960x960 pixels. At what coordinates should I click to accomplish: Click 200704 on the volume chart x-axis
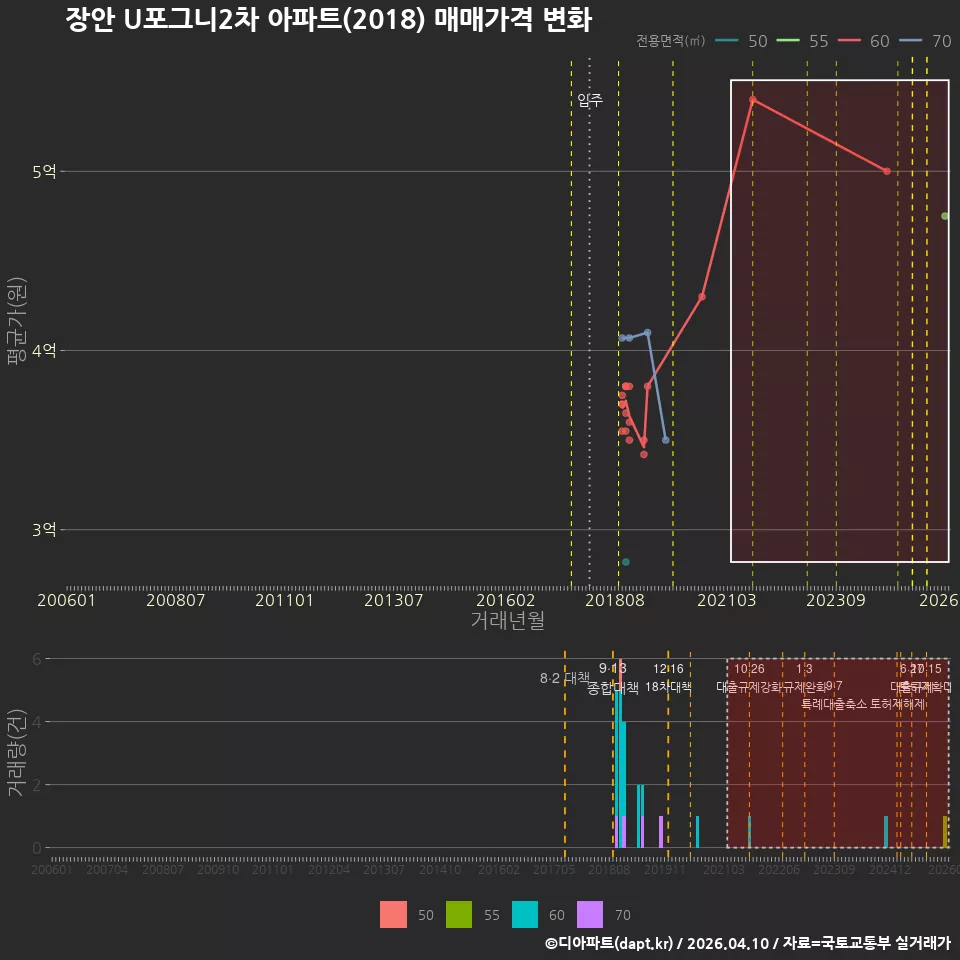[x=107, y=869]
